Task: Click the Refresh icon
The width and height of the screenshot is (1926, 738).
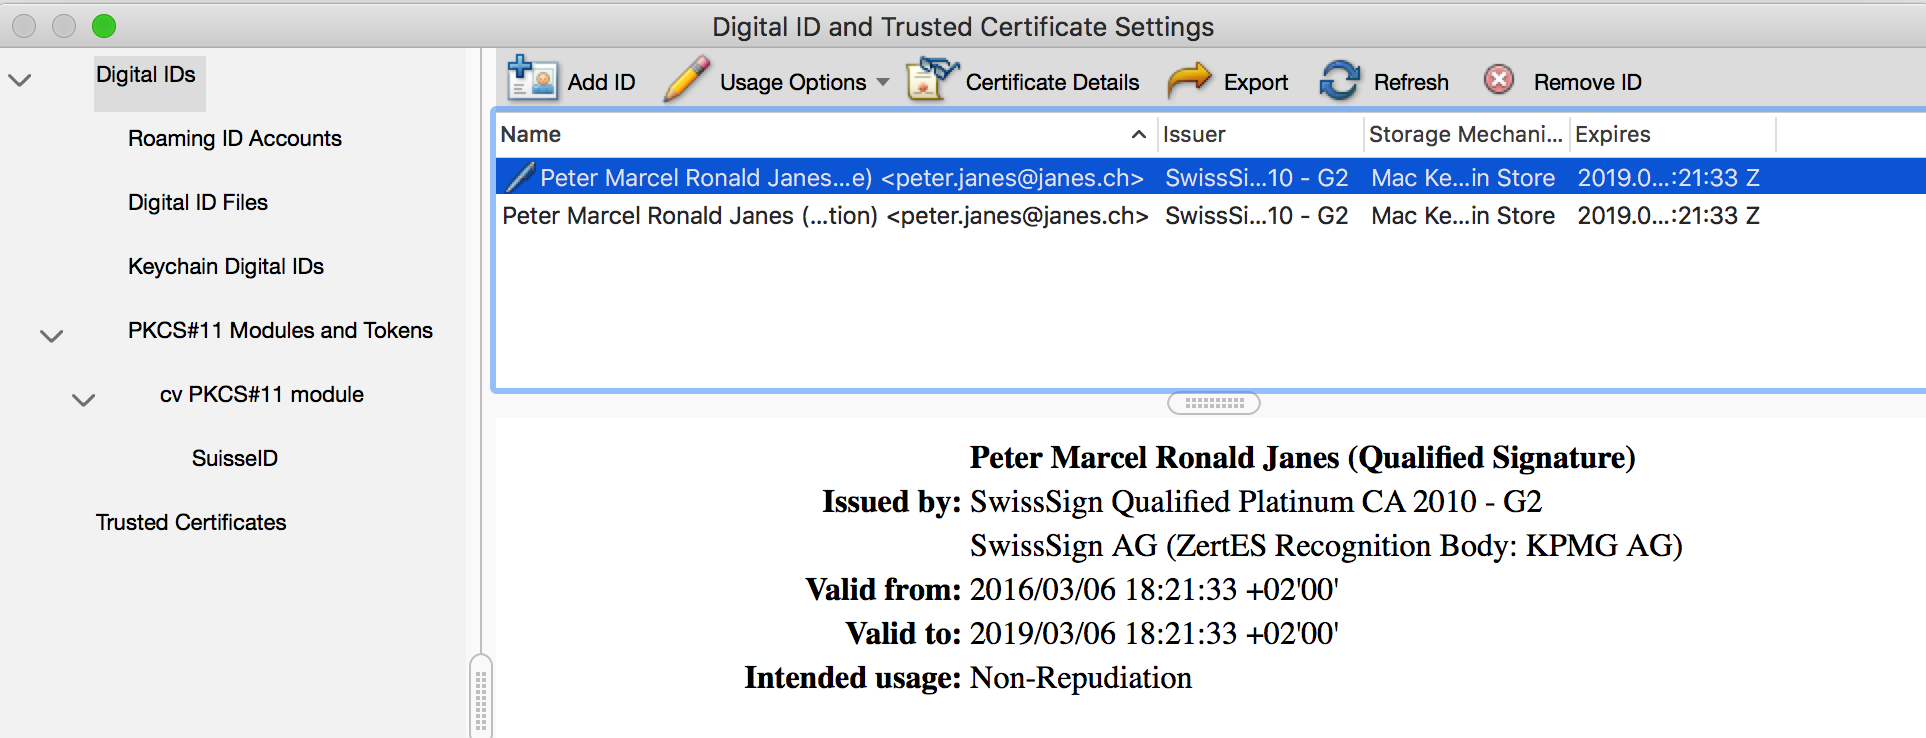Action: point(1339,80)
